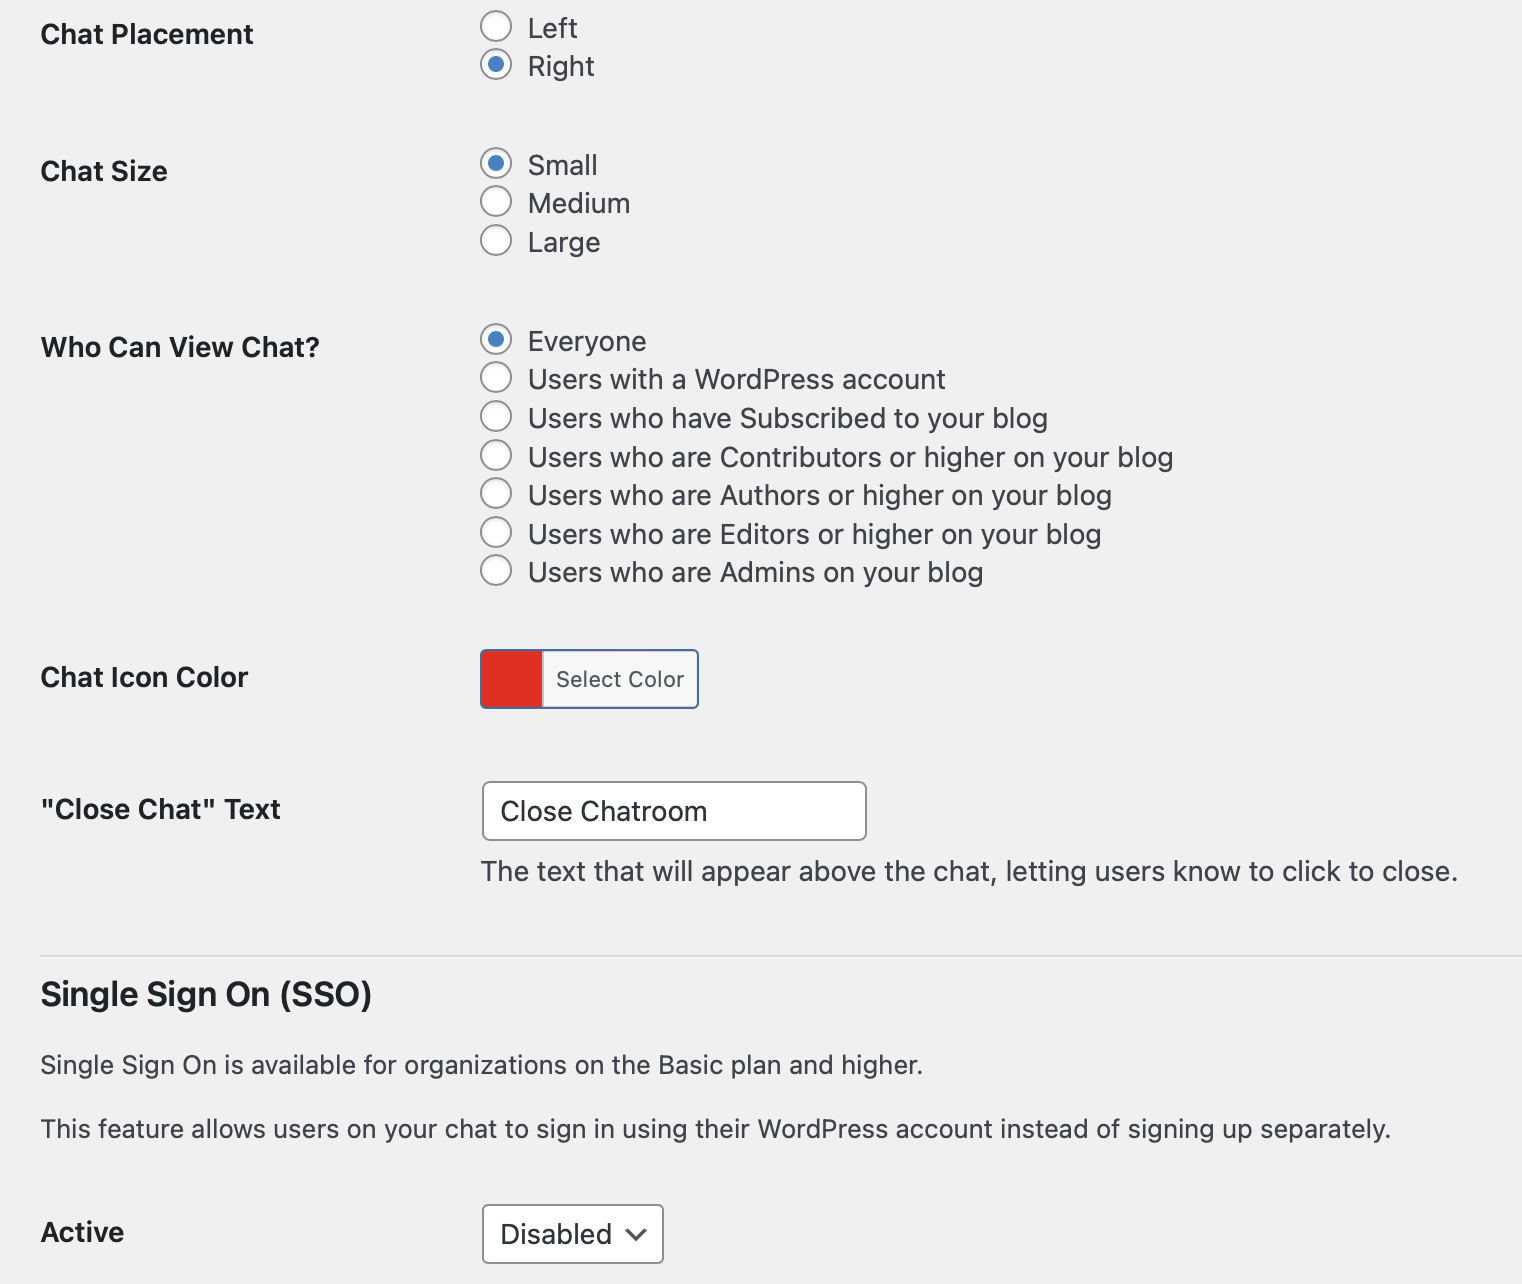Allow Everyone to view chat
Image resolution: width=1522 pixels, height=1284 pixels.
[496, 340]
